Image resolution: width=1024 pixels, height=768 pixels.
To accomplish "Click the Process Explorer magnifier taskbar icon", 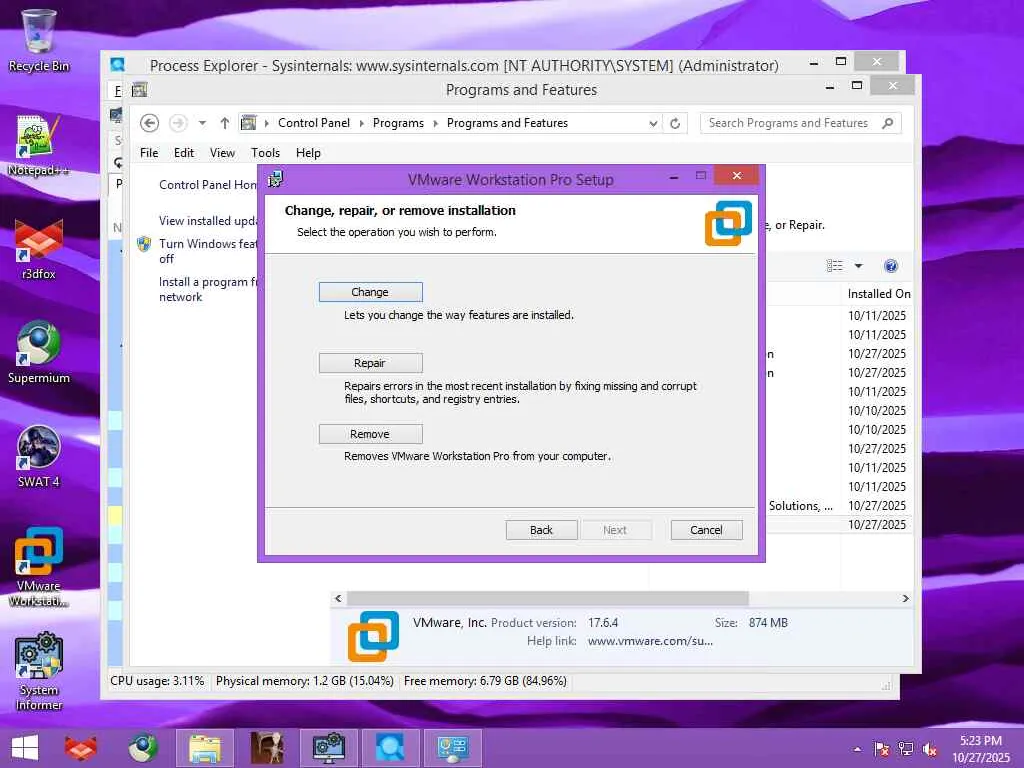I will tap(391, 748).
